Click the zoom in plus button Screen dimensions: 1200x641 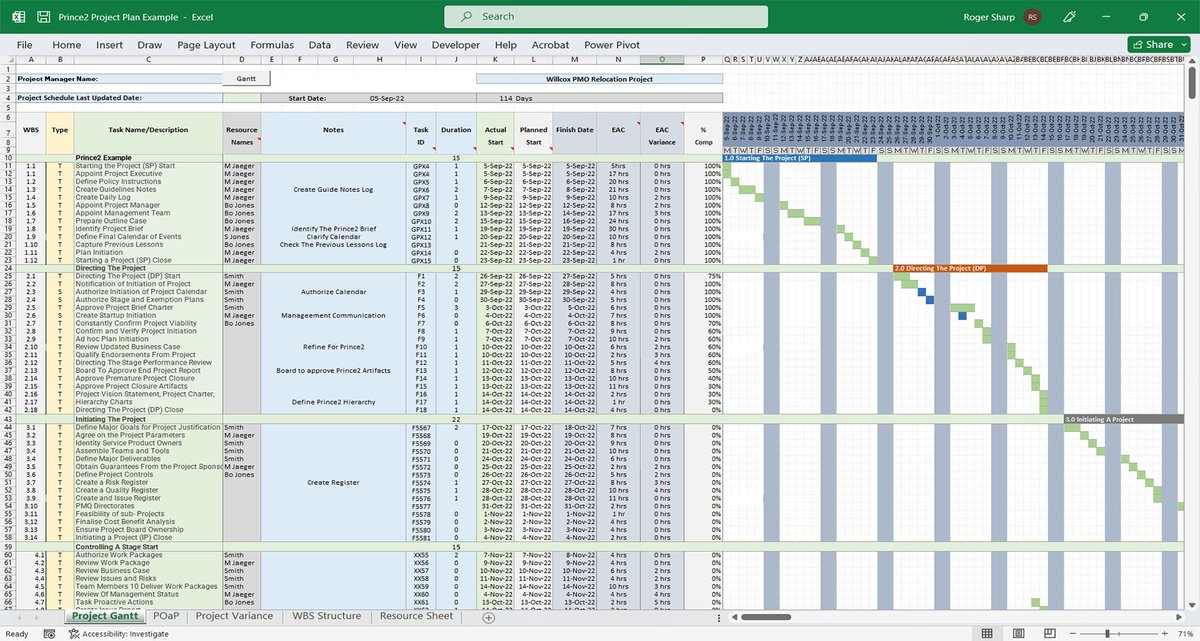pos(1163,633)
